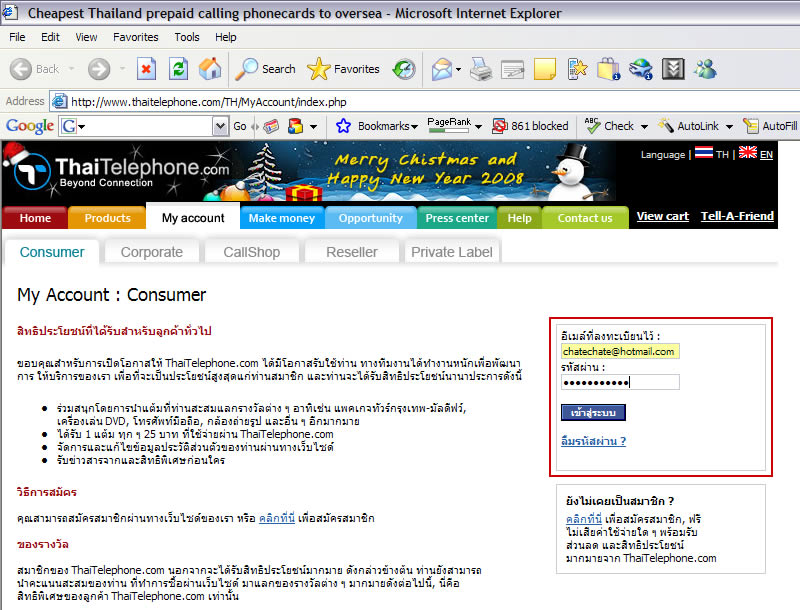Switch language using Thai flag icon

[x=704, y=154]
